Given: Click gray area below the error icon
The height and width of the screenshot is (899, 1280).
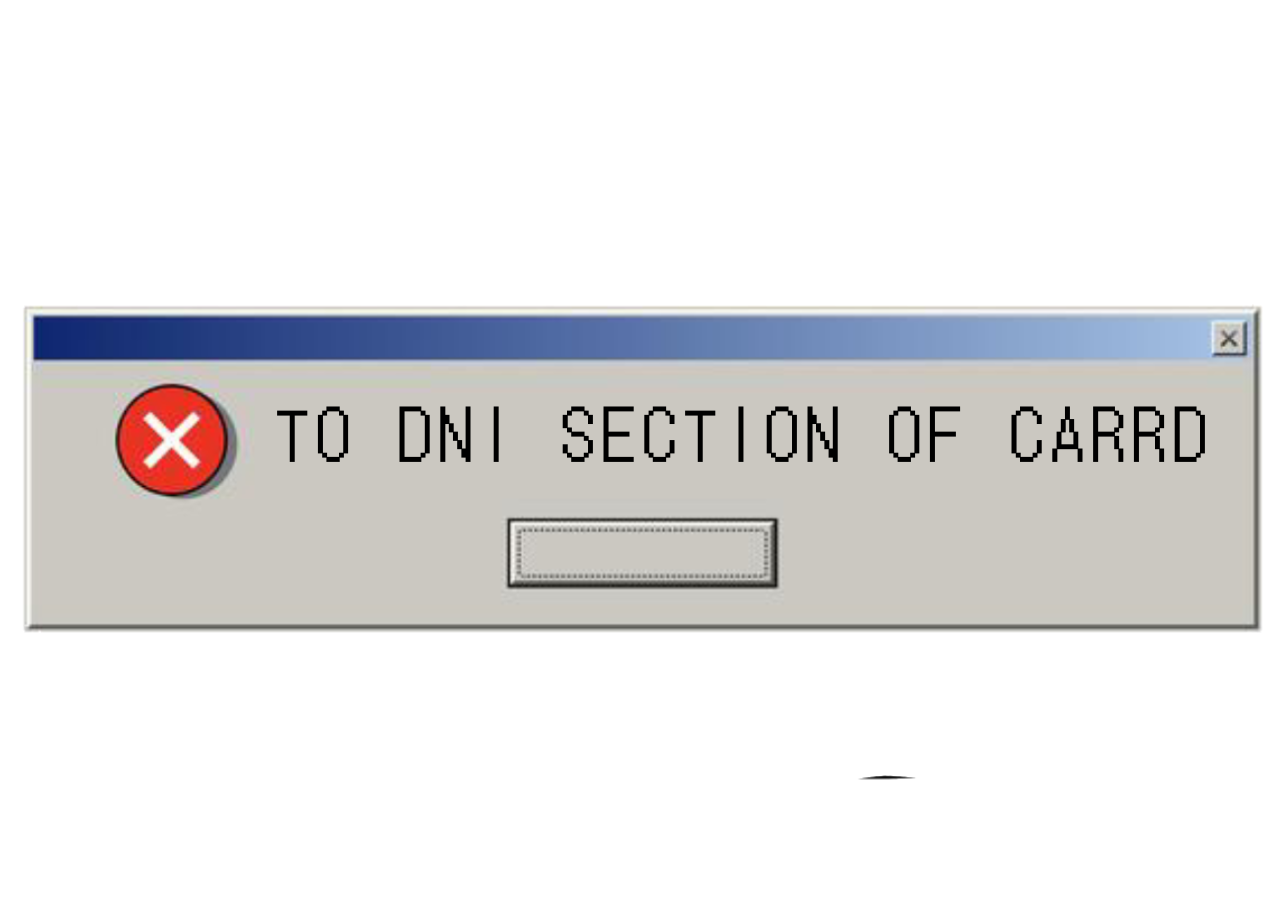Looking at the screenshot, I should point(171,555).
